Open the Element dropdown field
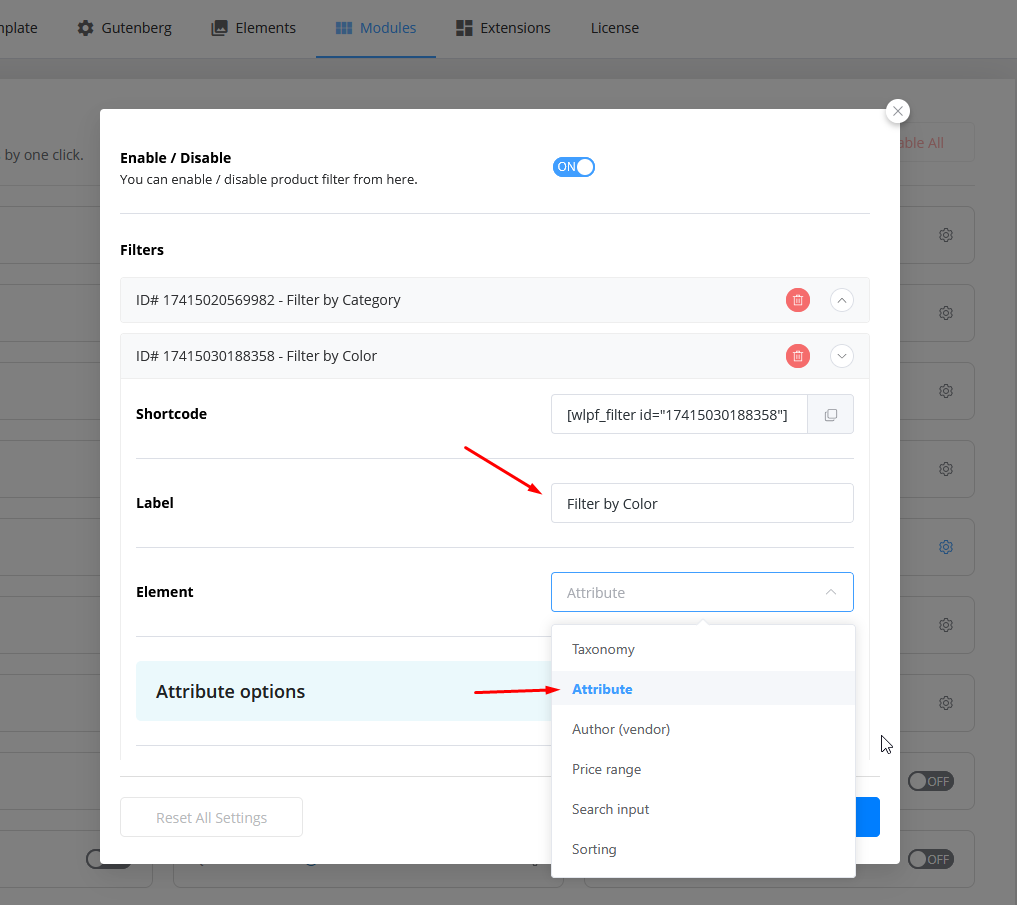 [x=701, y=592]
